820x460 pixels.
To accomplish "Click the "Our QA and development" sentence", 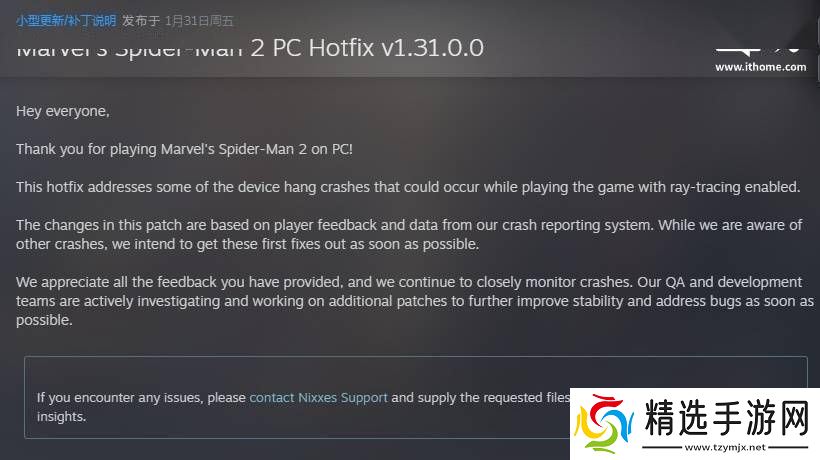I will click(719, 282).
